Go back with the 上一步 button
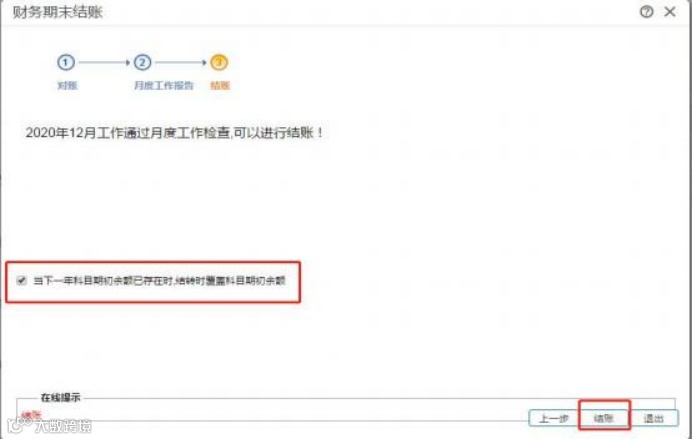Image resolution: width=692 pixels, height=440 pixels. pos(554,418)
